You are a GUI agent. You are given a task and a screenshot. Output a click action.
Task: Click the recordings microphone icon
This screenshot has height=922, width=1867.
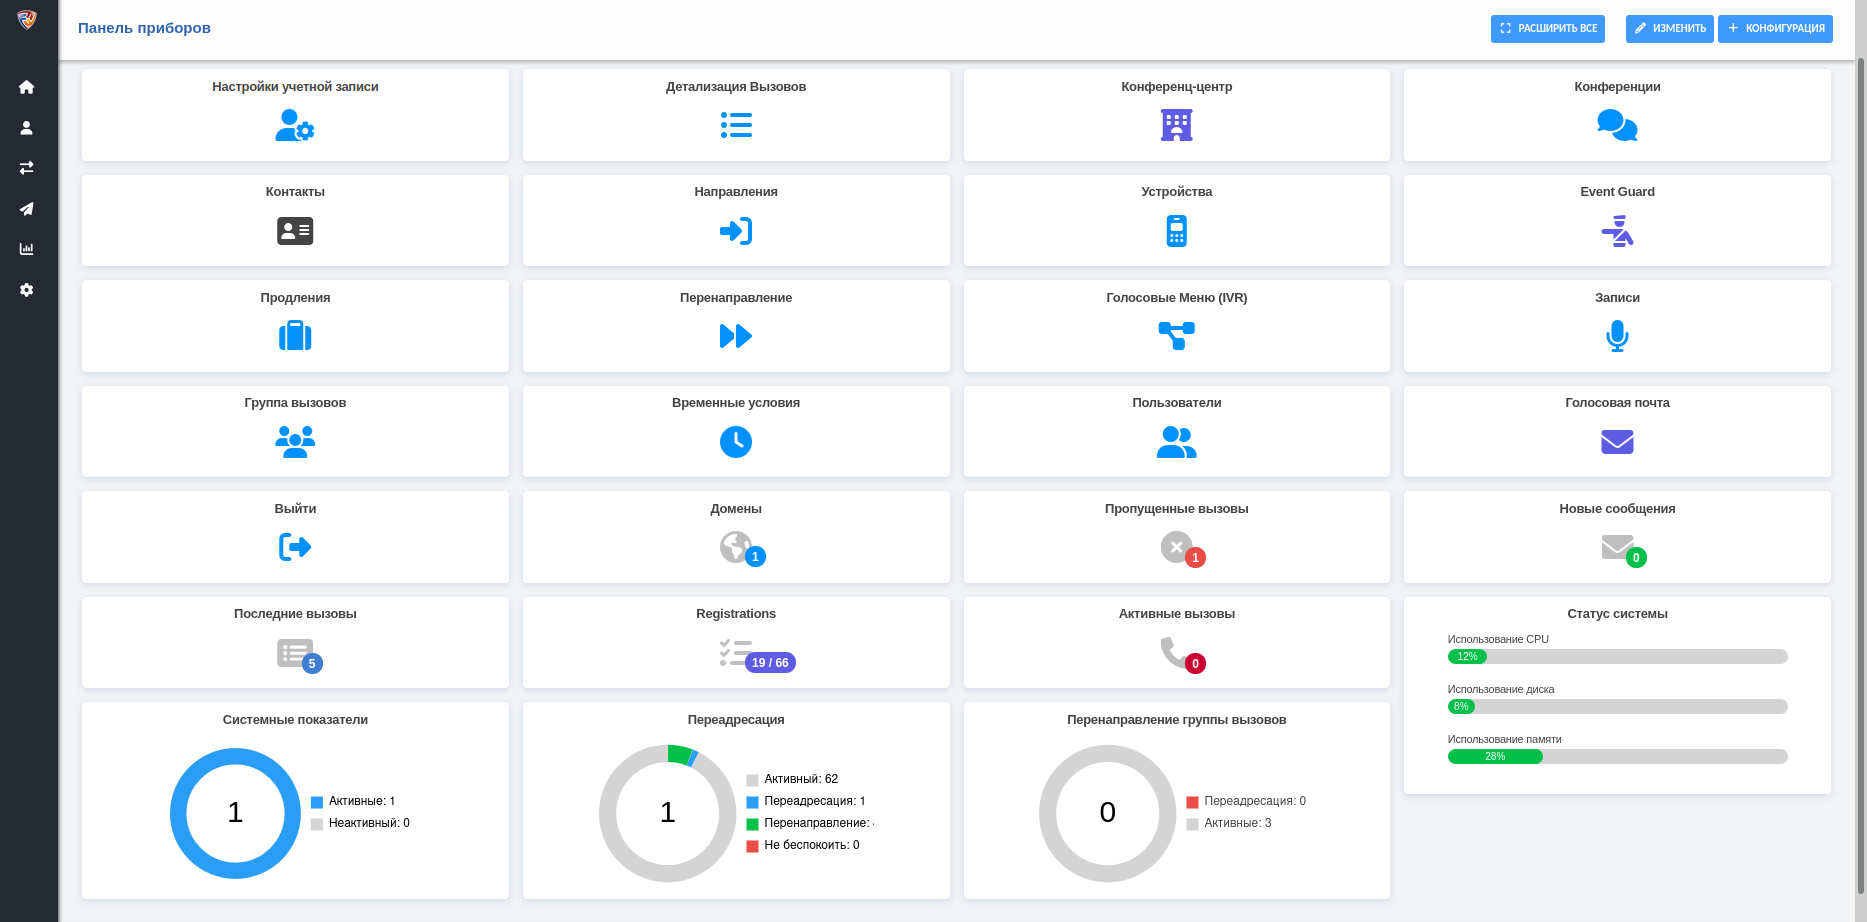pyautogui.click(x=1617, y=336)
